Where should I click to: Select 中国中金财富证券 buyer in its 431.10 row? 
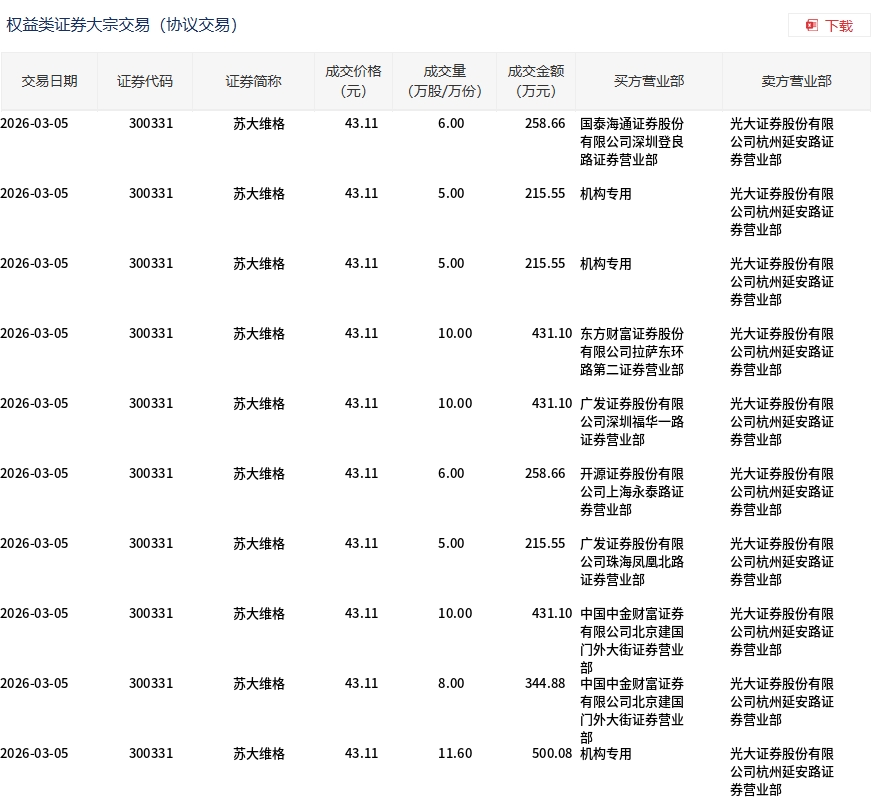pyautogui.click(x=632, y=640)
